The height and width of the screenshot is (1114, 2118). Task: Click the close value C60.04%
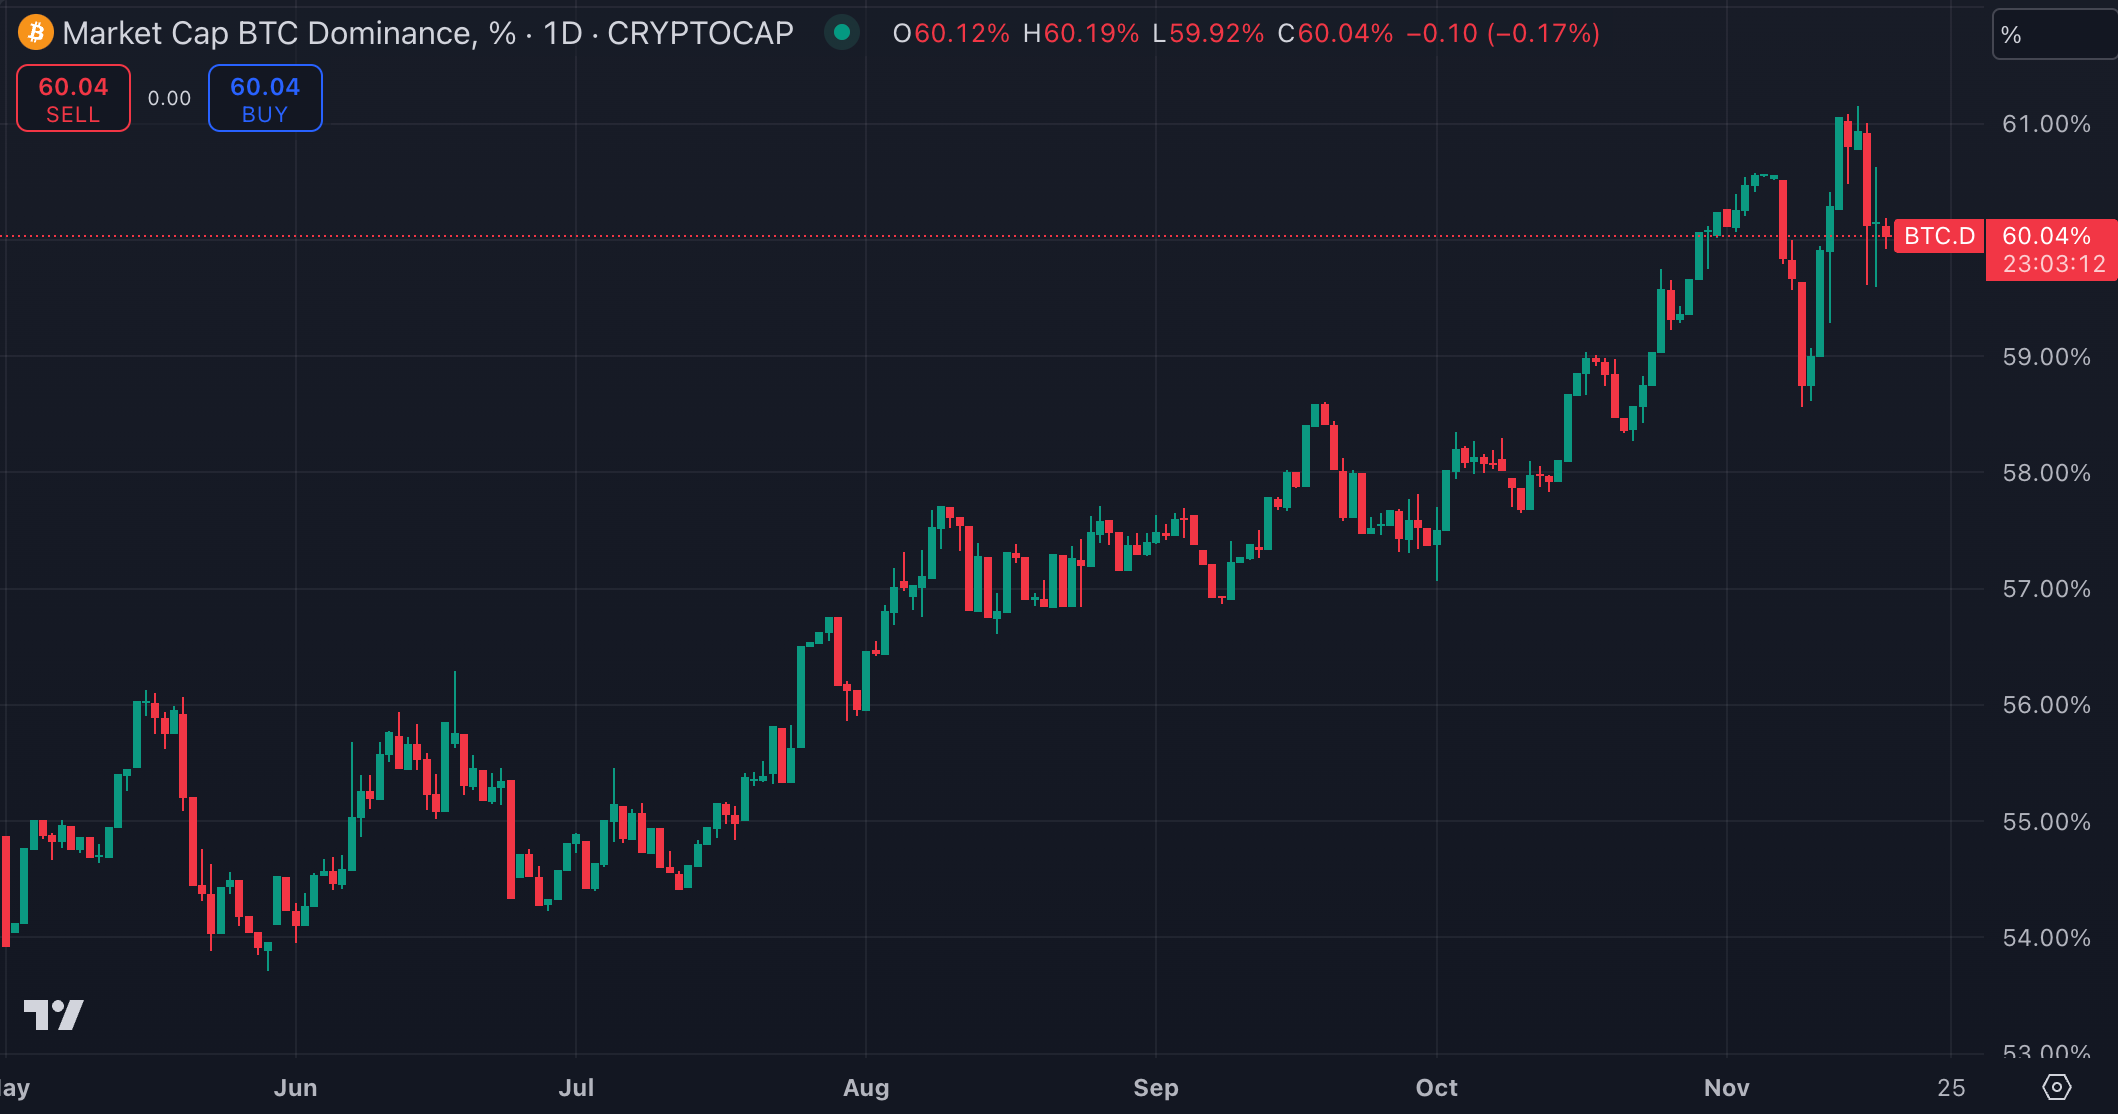click(1336, 34)
